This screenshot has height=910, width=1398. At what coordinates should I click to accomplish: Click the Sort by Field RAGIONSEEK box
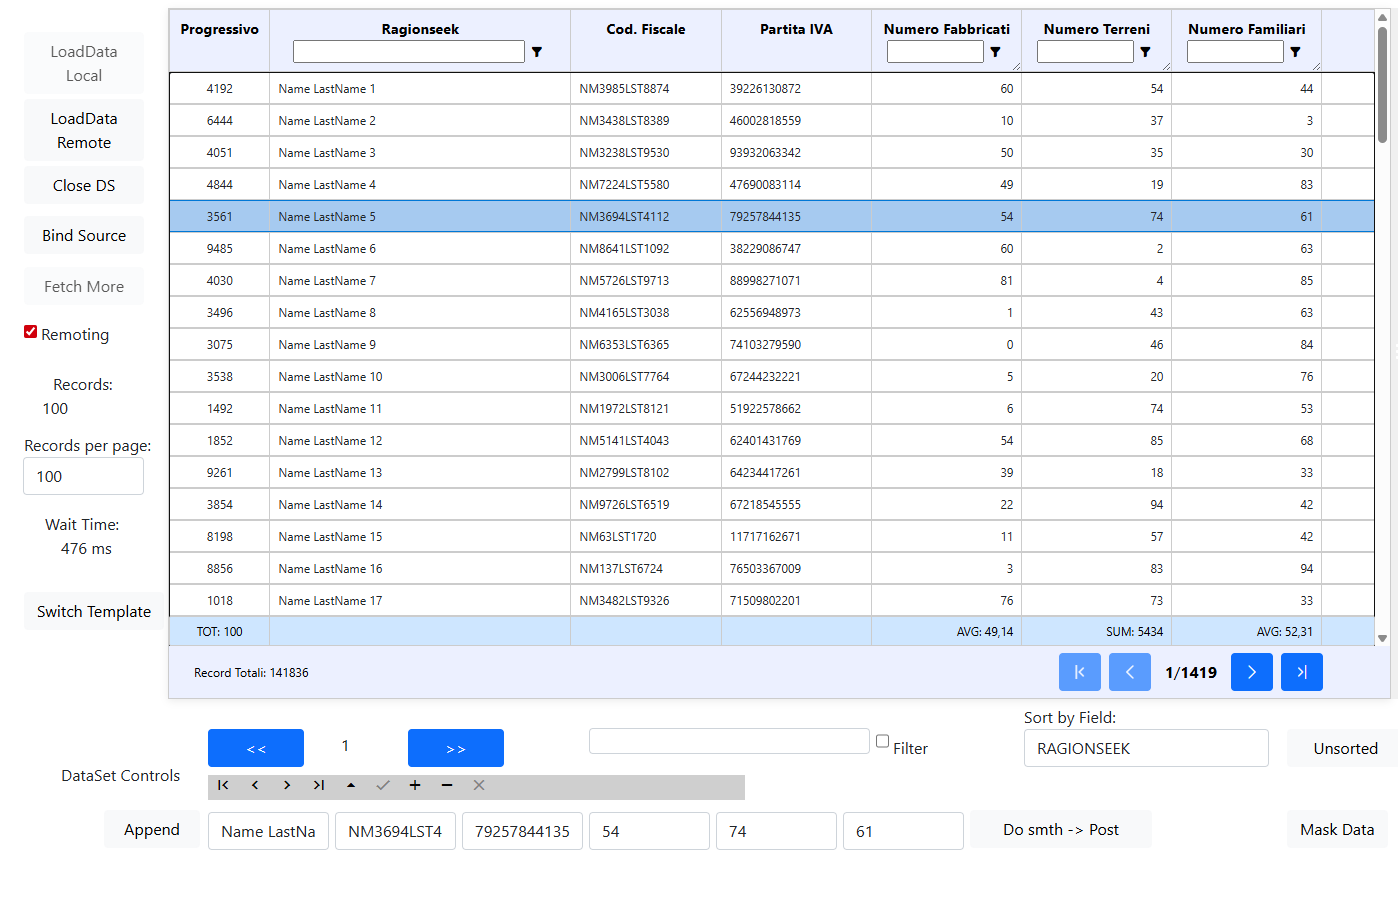pyautogui.click(x=1145, y=748)
